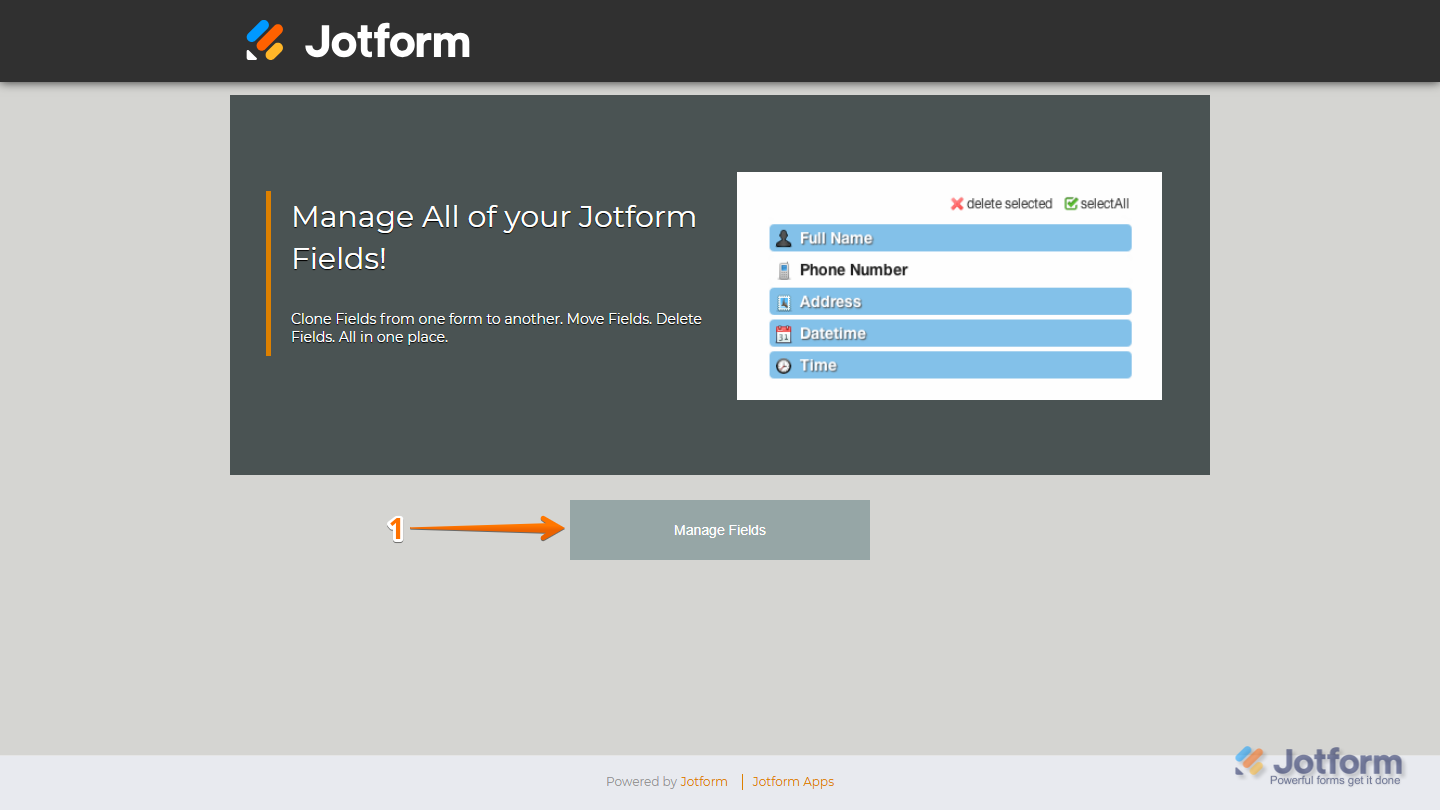Click the Datetime calendar icon
The width and height of the screenshot is (1440, 810).
tap(784, 334)
